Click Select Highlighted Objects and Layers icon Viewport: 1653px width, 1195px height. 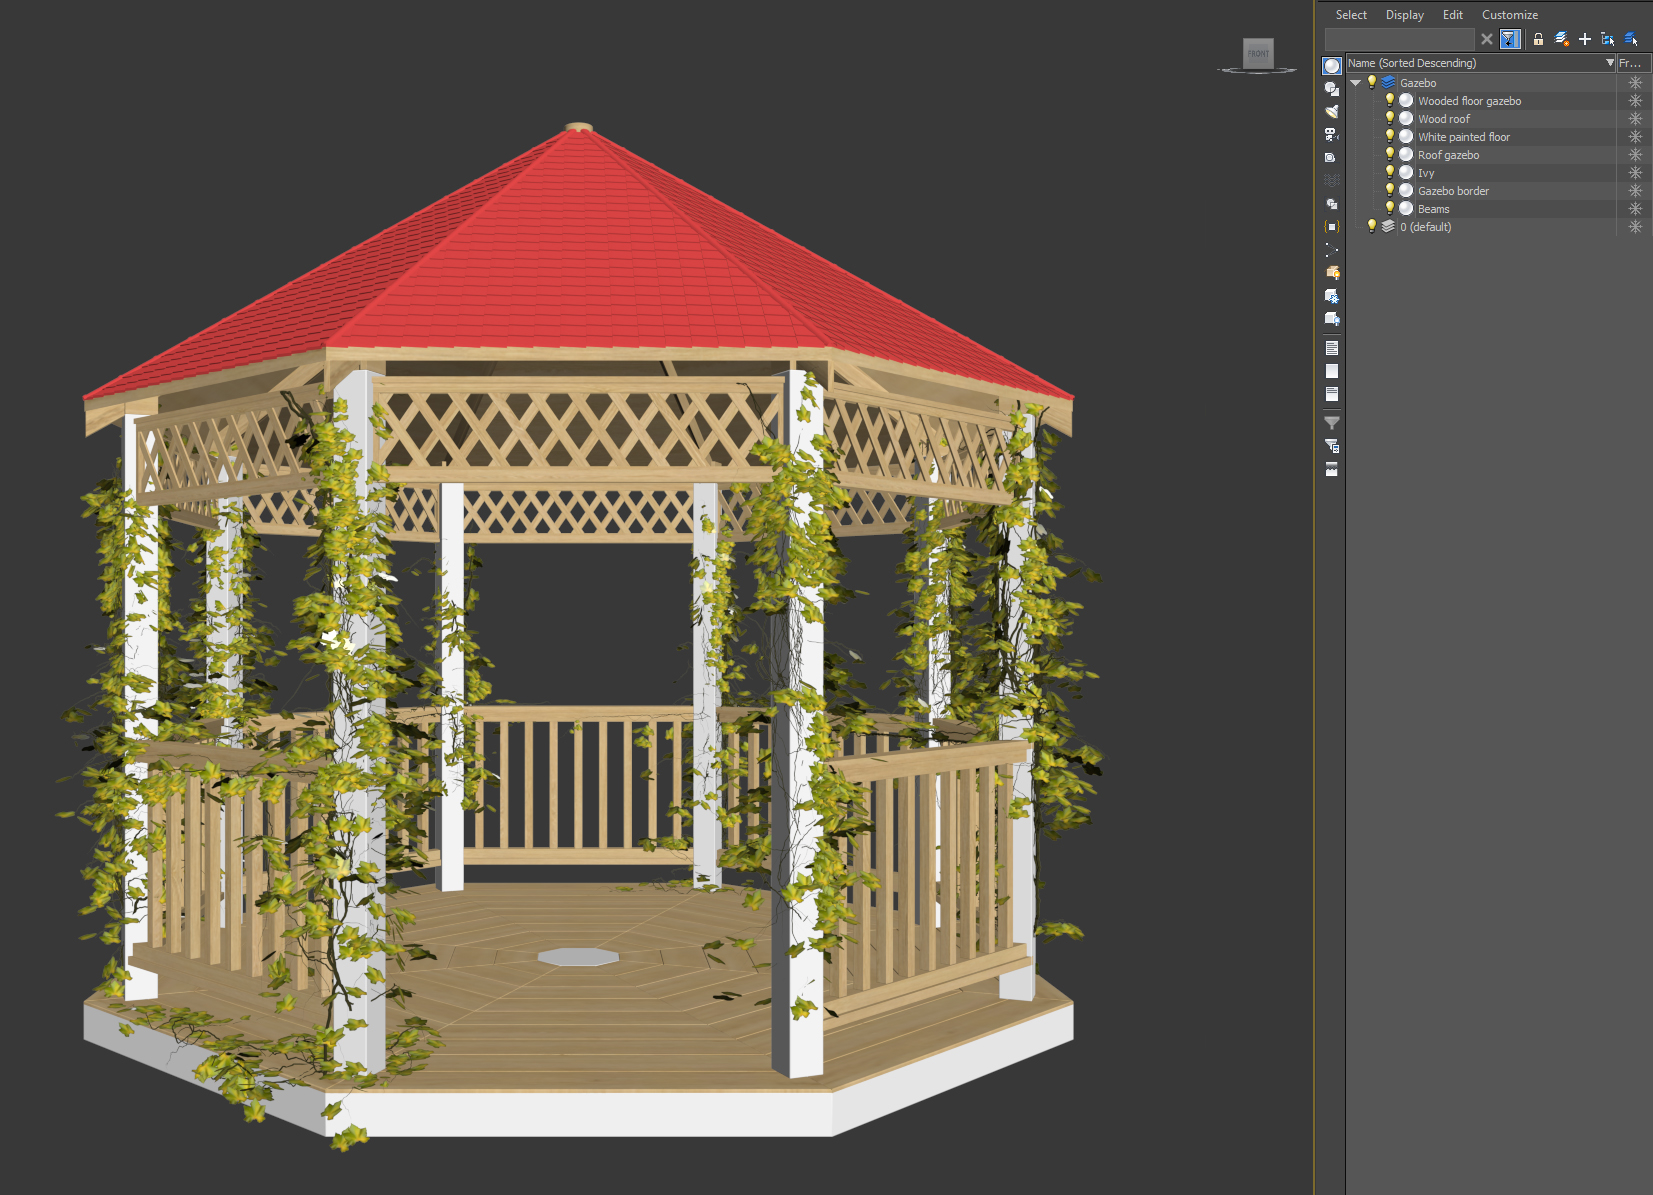pos(1609,39)
